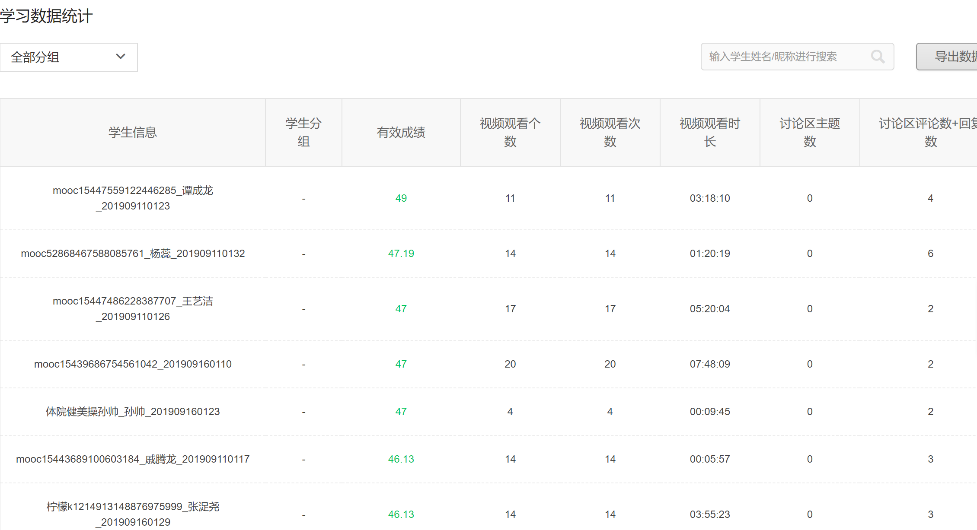This screenshot has height=530, width=977.
Task: Click the search magnifier icon
Action: click(x=878, y=57)
